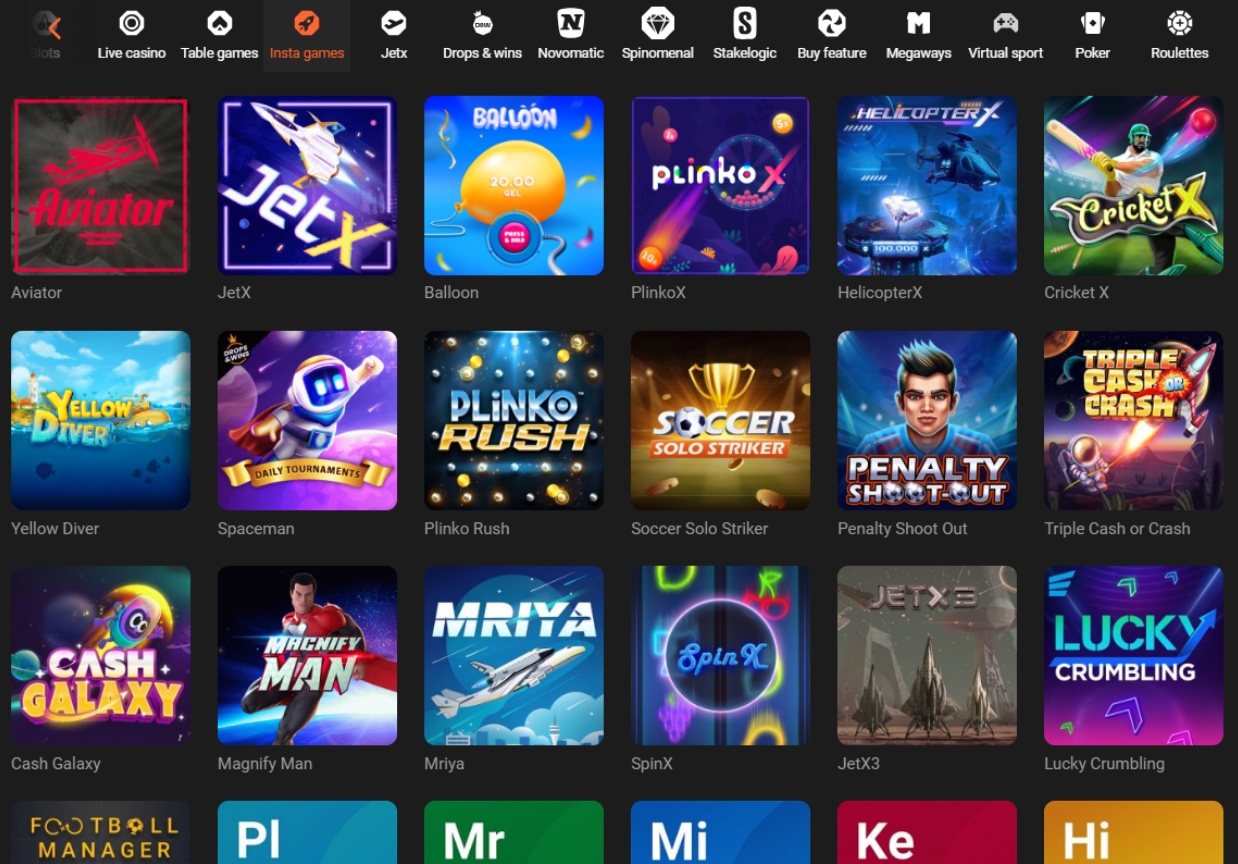
Task: Click the Magnify Man title text
Action: [x=265, y=763]
